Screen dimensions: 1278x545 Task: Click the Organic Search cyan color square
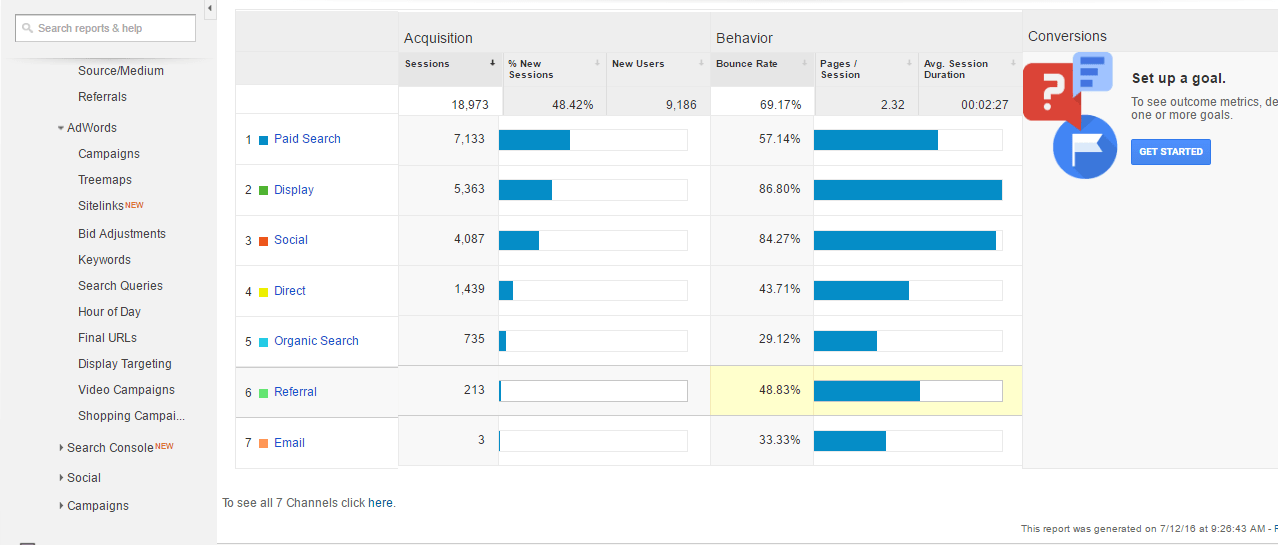263,342
